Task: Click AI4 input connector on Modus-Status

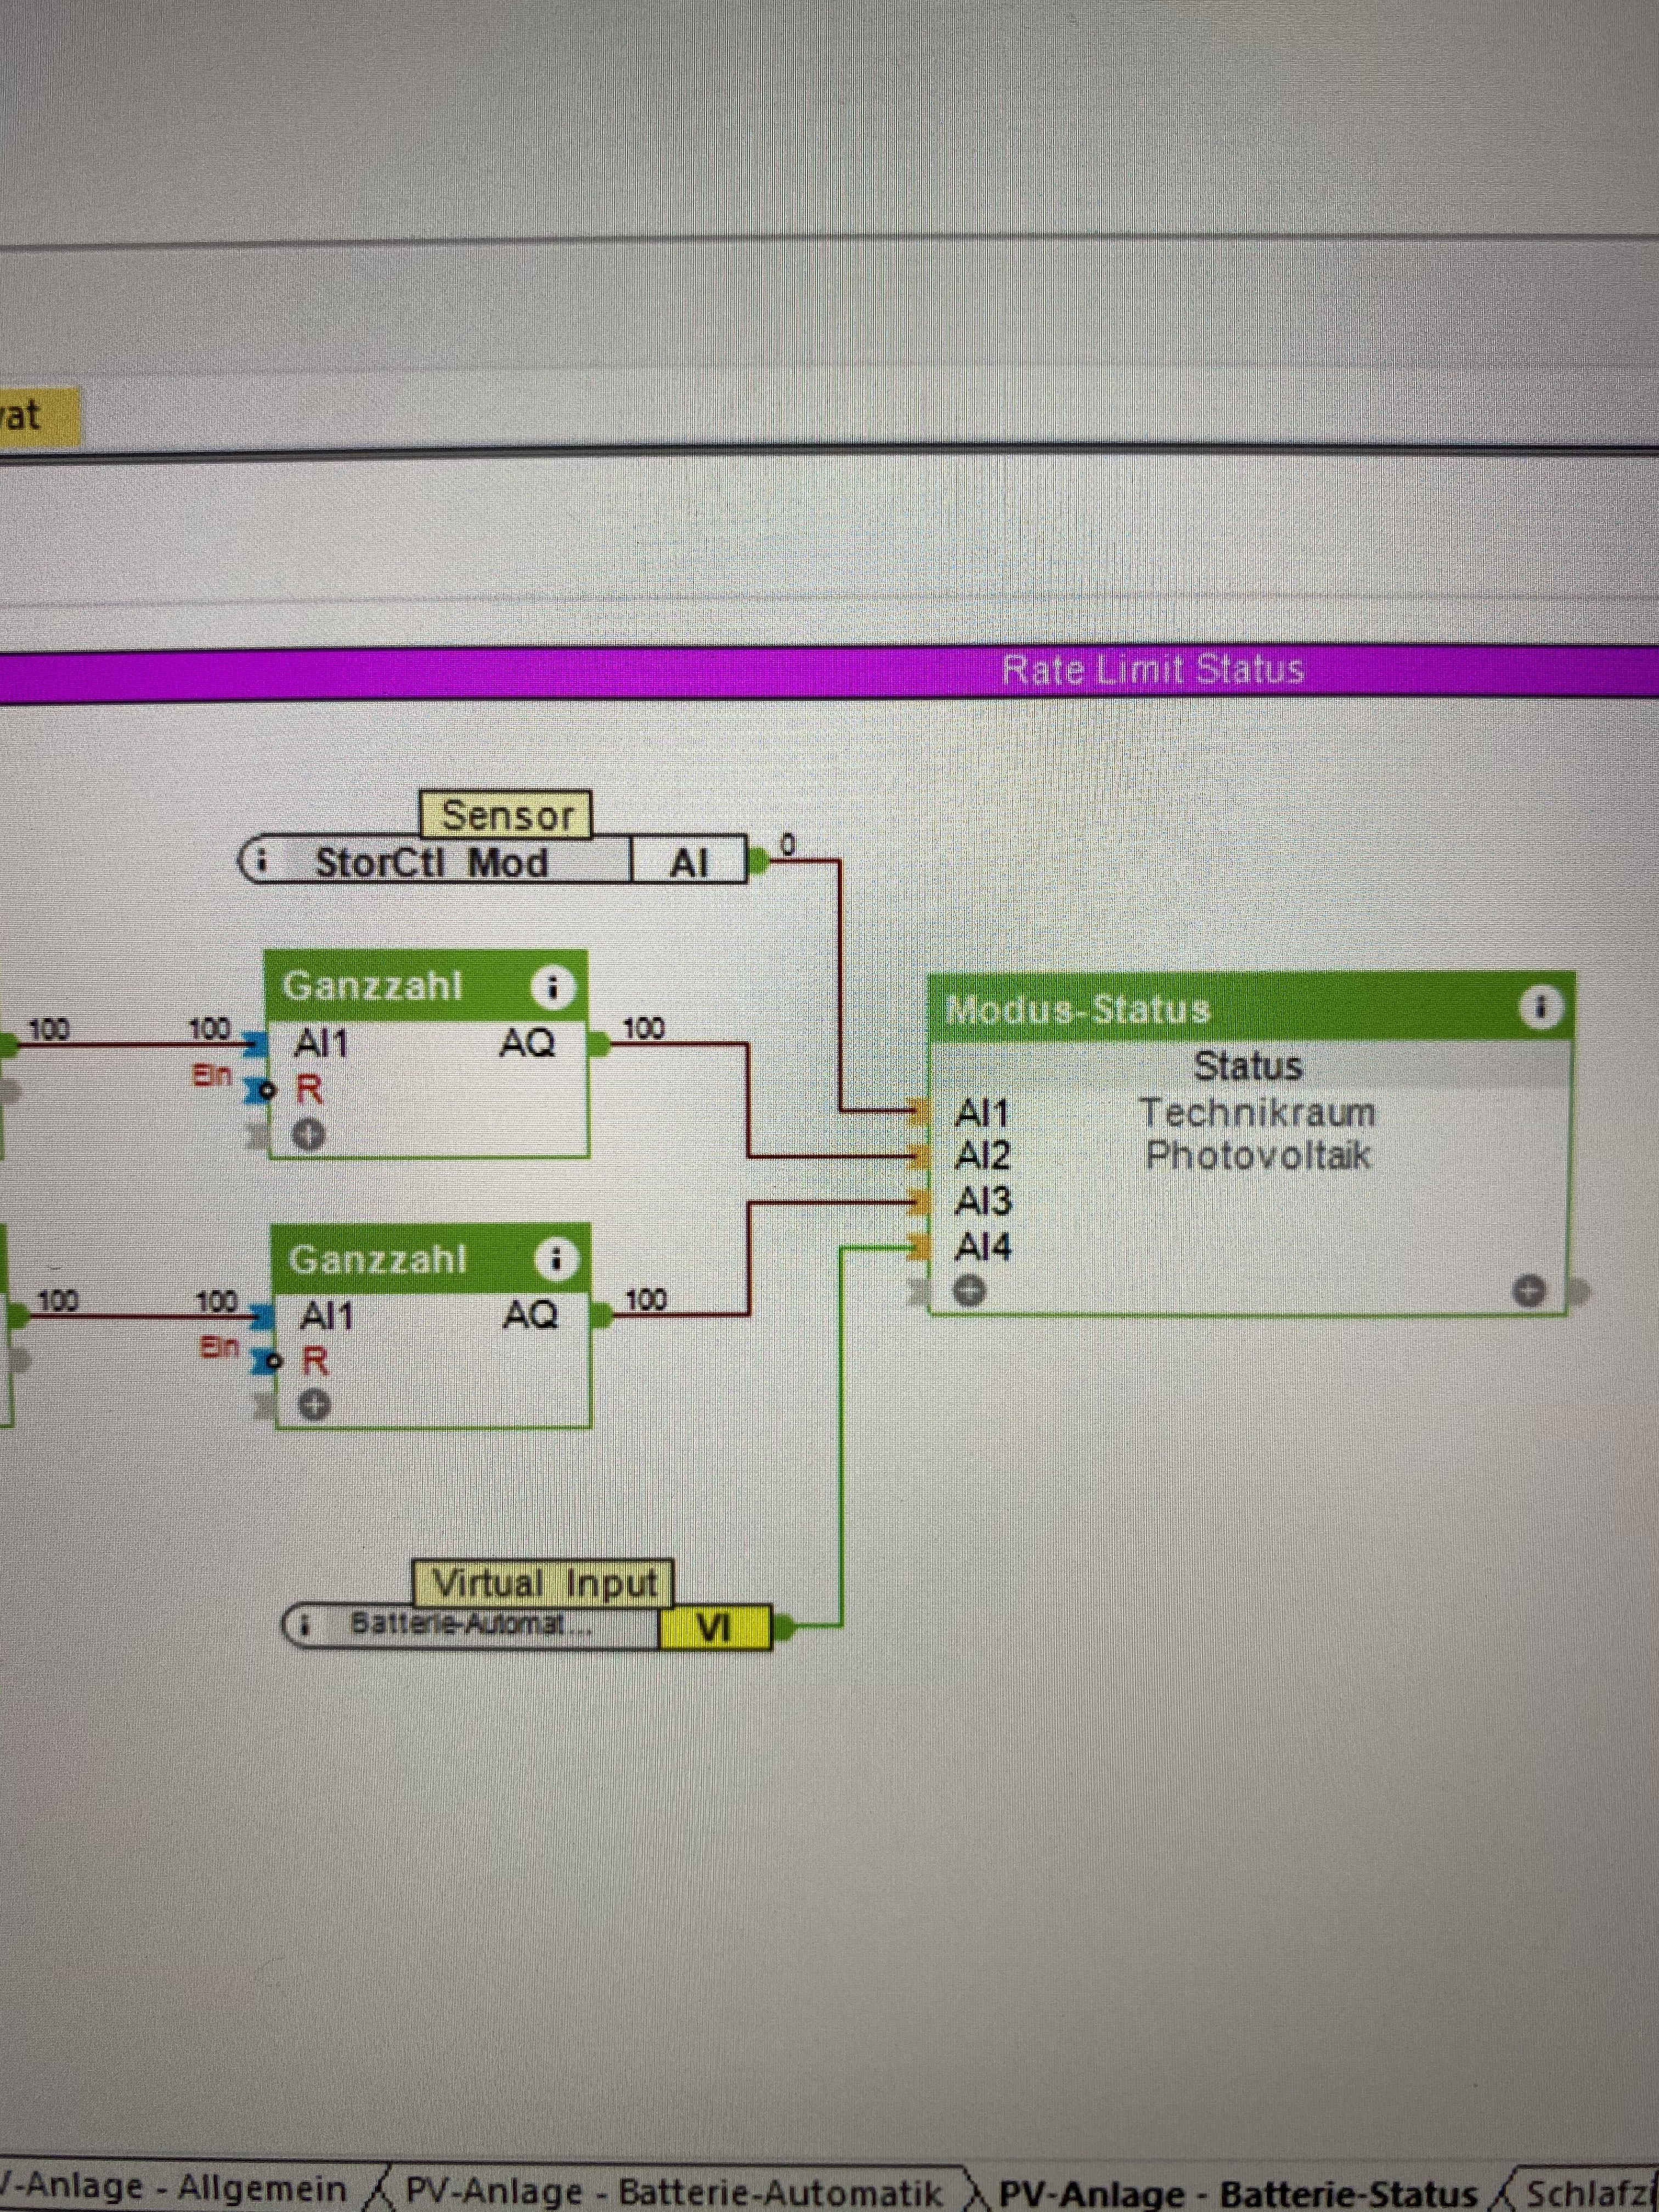Action: pyautogui.click(x=918, y=1246)
